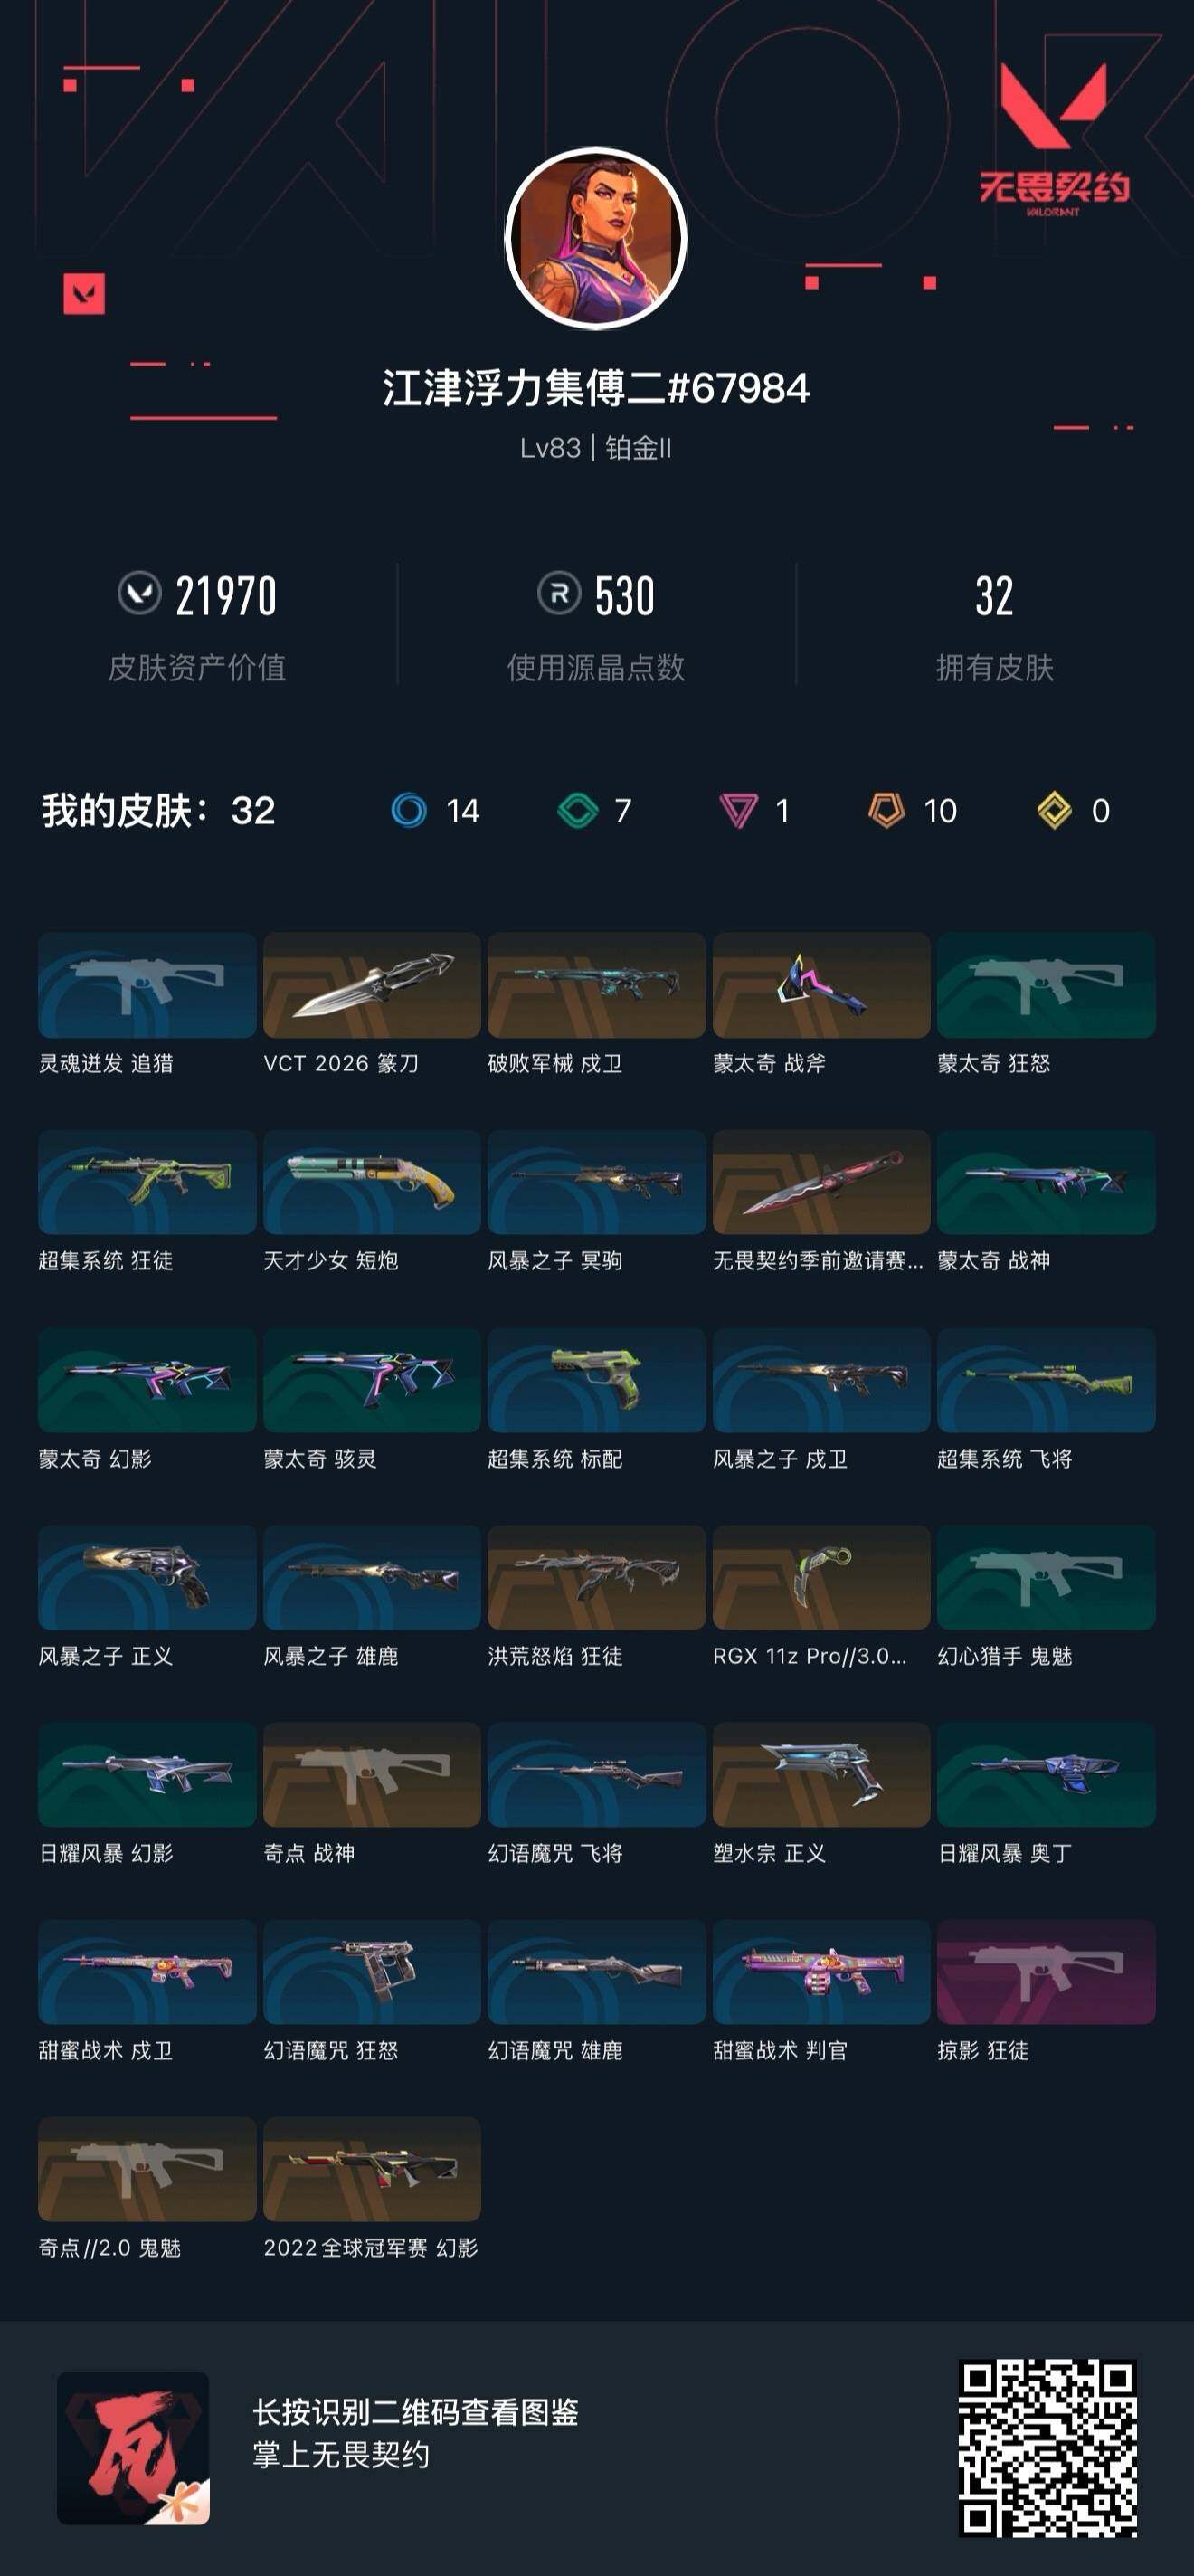The image size is (1194, 2576).
Task: Tap the 掌上无畏契约 app icon
Action: point(133,2448)
